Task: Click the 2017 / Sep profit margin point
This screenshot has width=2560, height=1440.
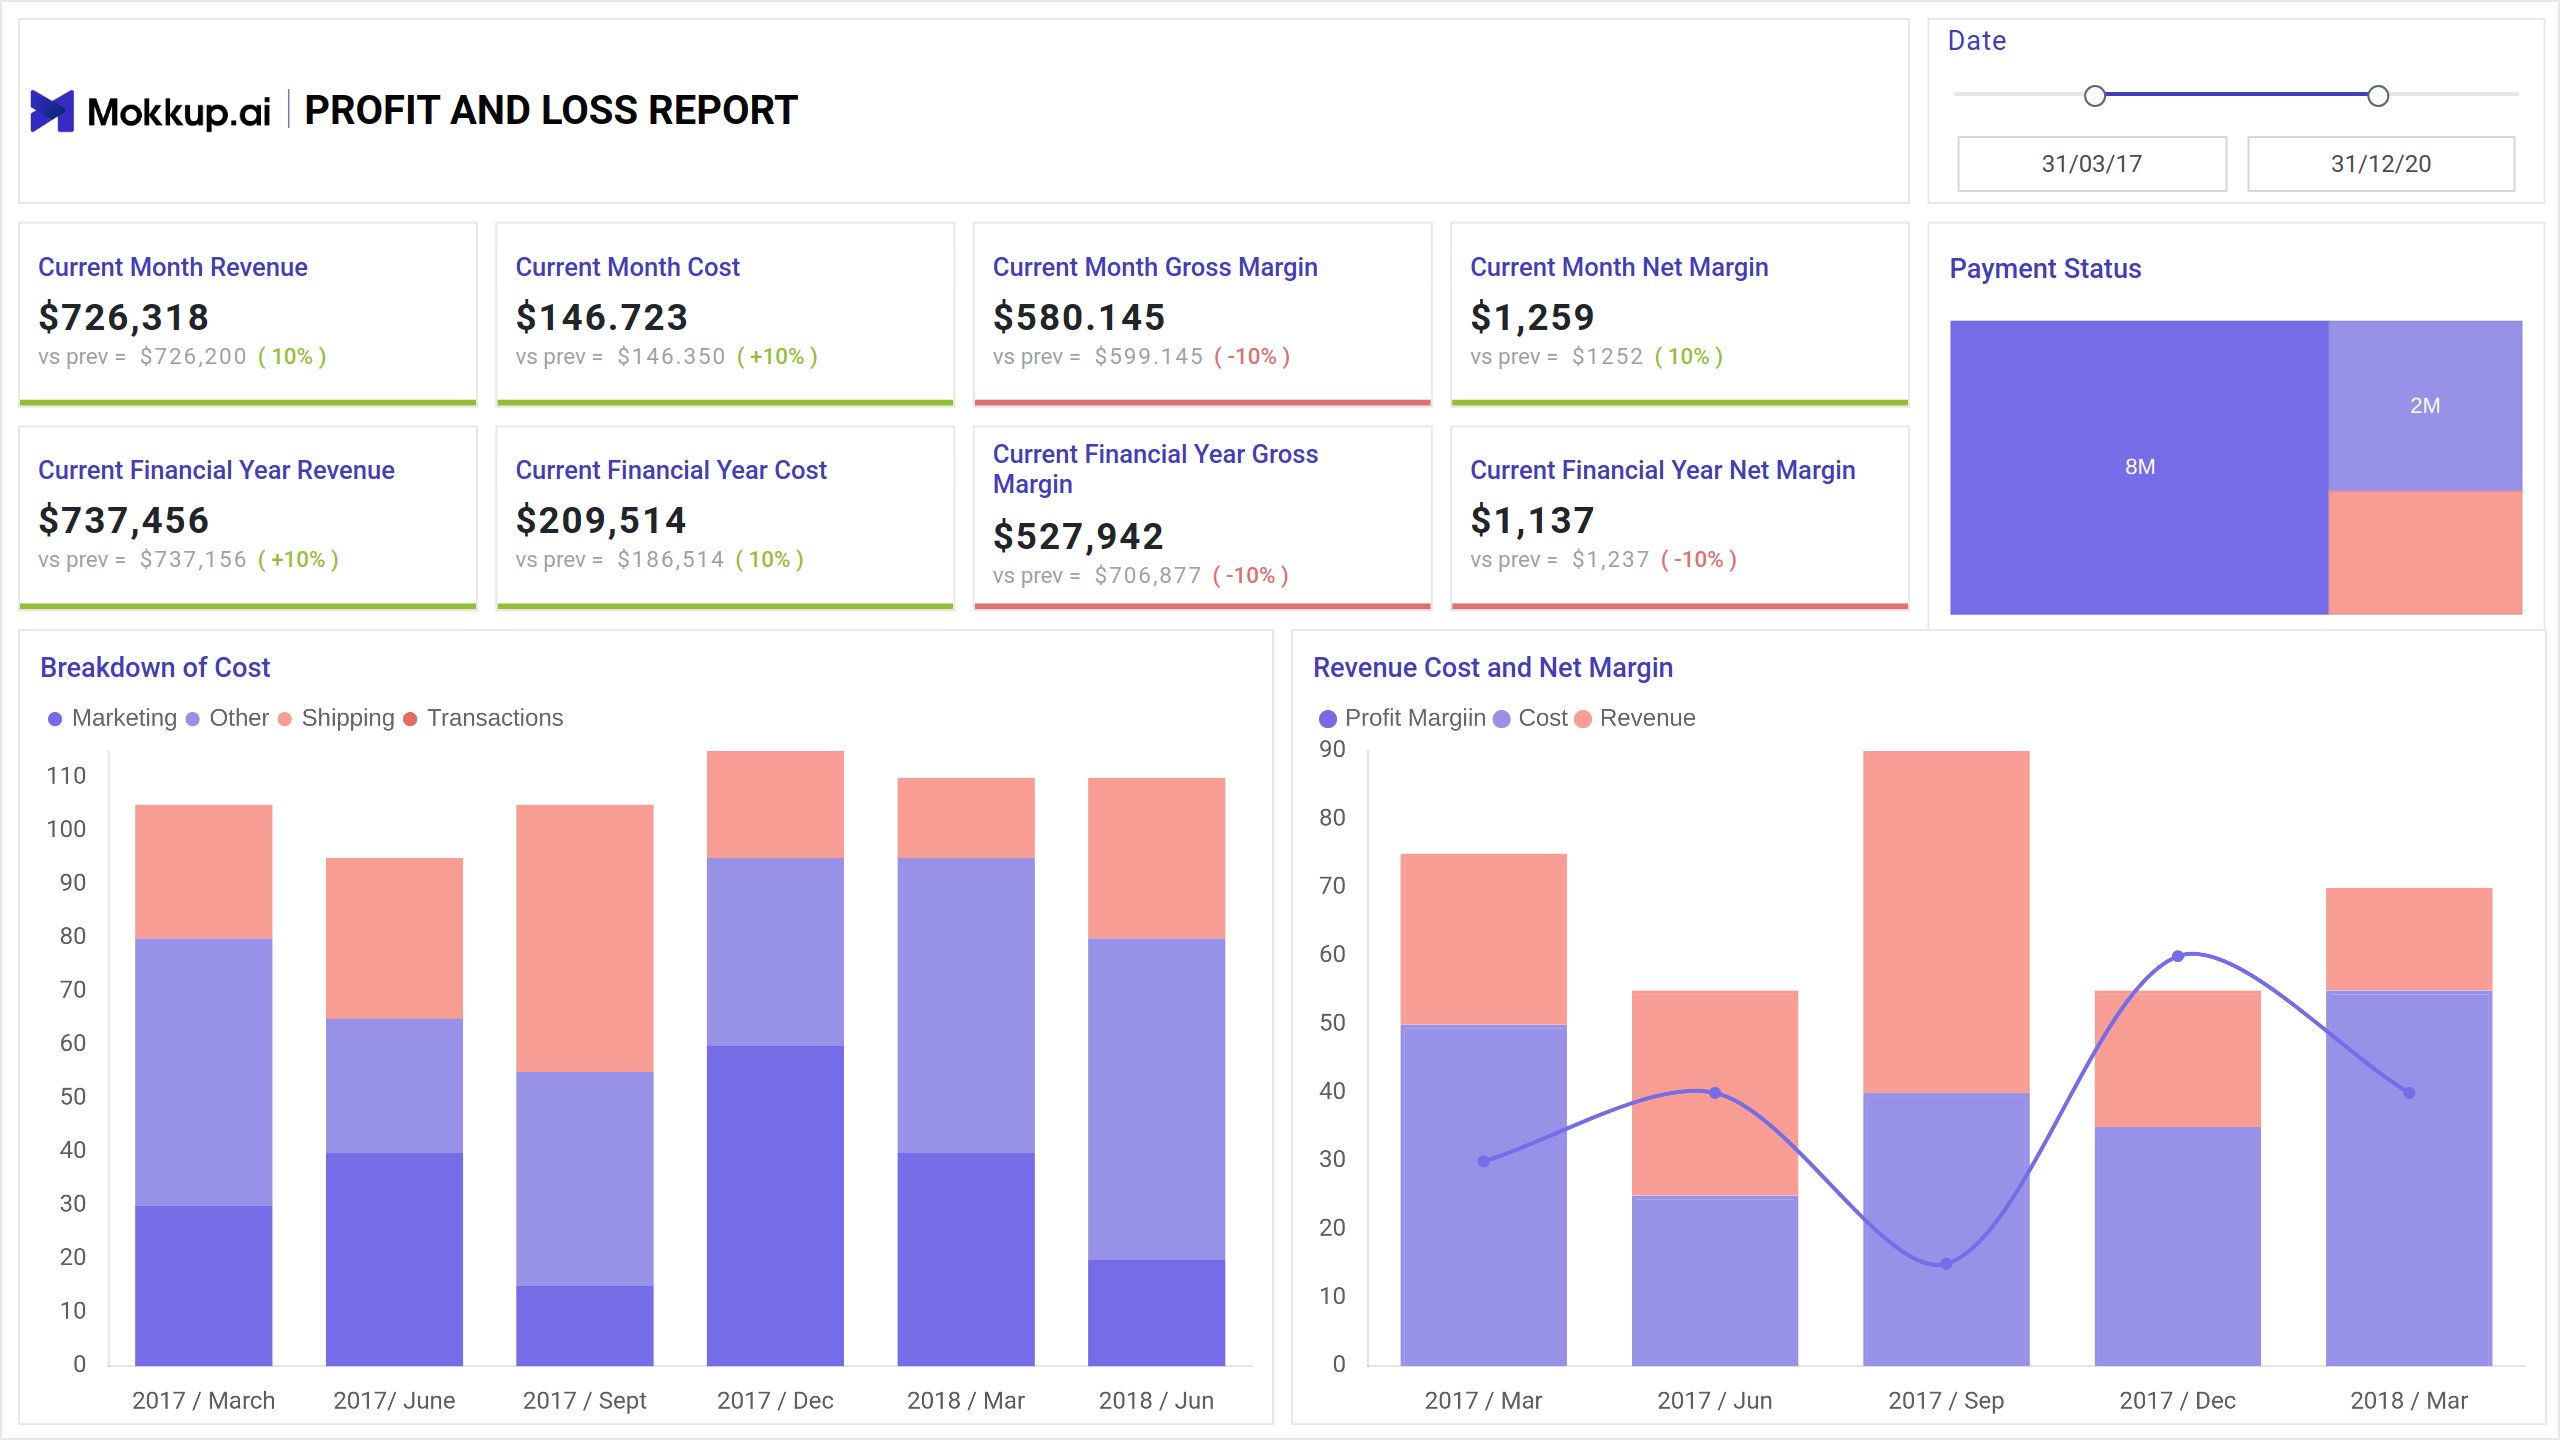Action: tap(1946, 1264)
